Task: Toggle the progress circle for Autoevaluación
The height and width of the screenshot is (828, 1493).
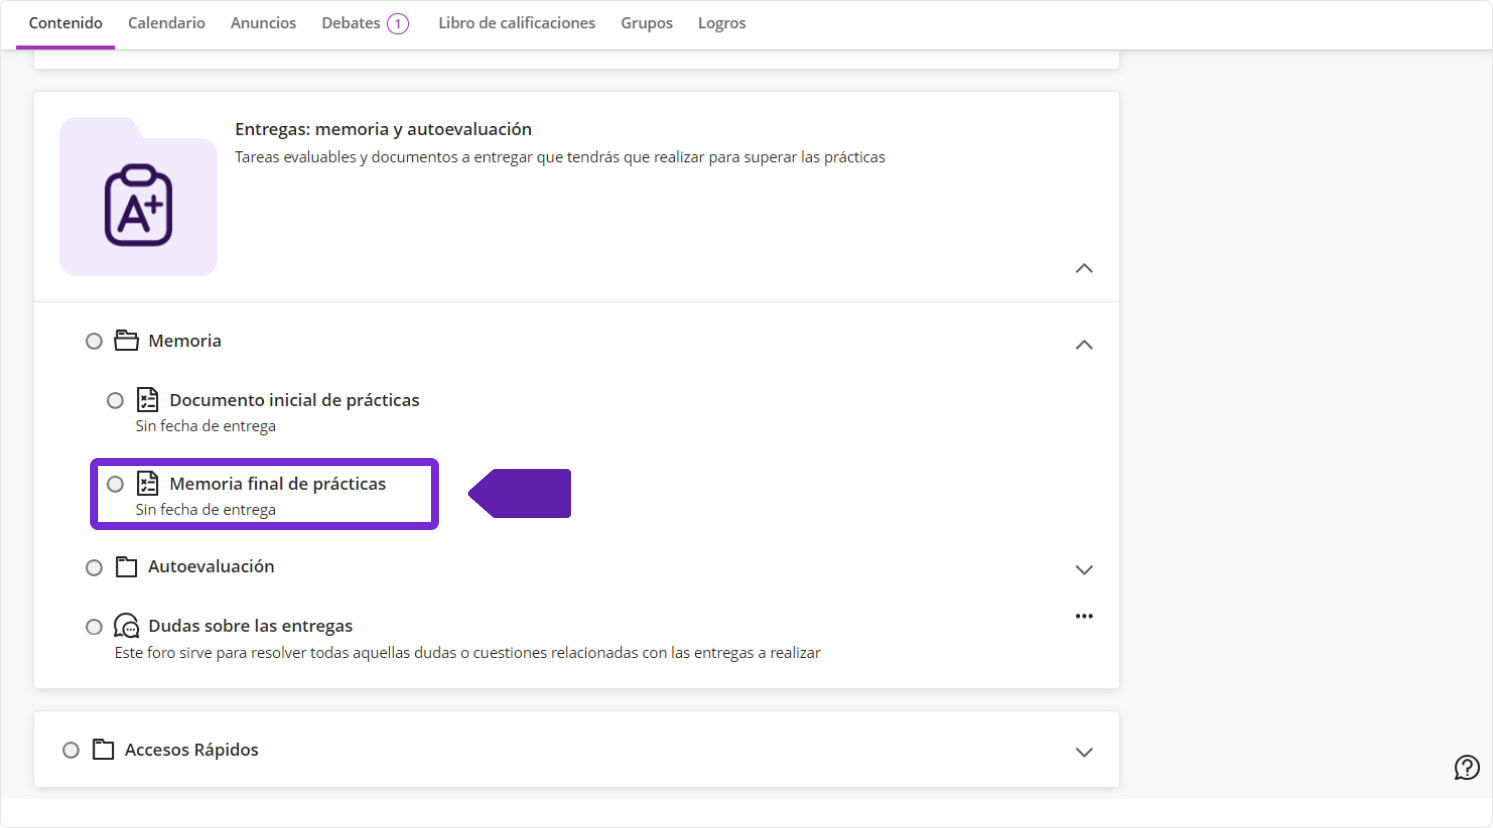Action: click(94, 567)
